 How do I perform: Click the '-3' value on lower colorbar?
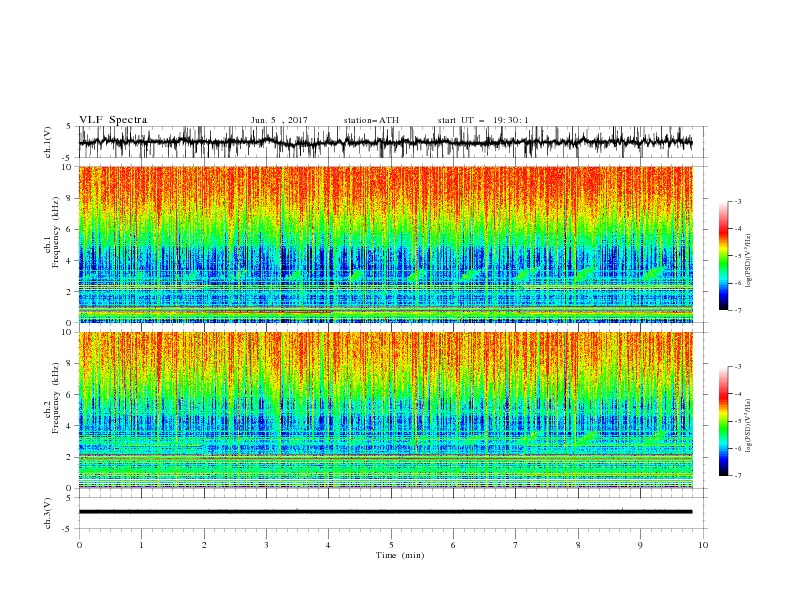point(738,367)
